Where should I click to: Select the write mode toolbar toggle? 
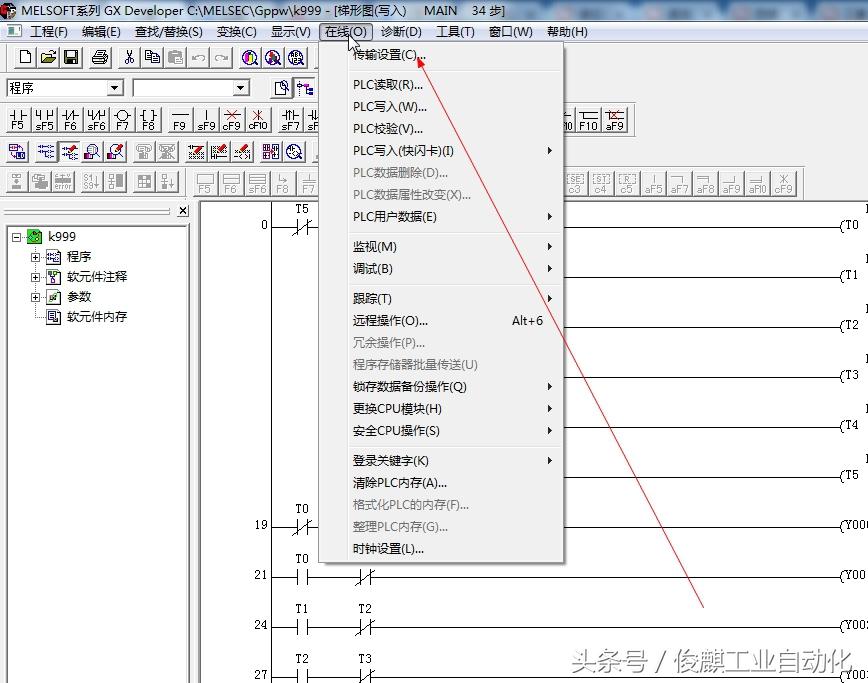click(x=70, y=151)
